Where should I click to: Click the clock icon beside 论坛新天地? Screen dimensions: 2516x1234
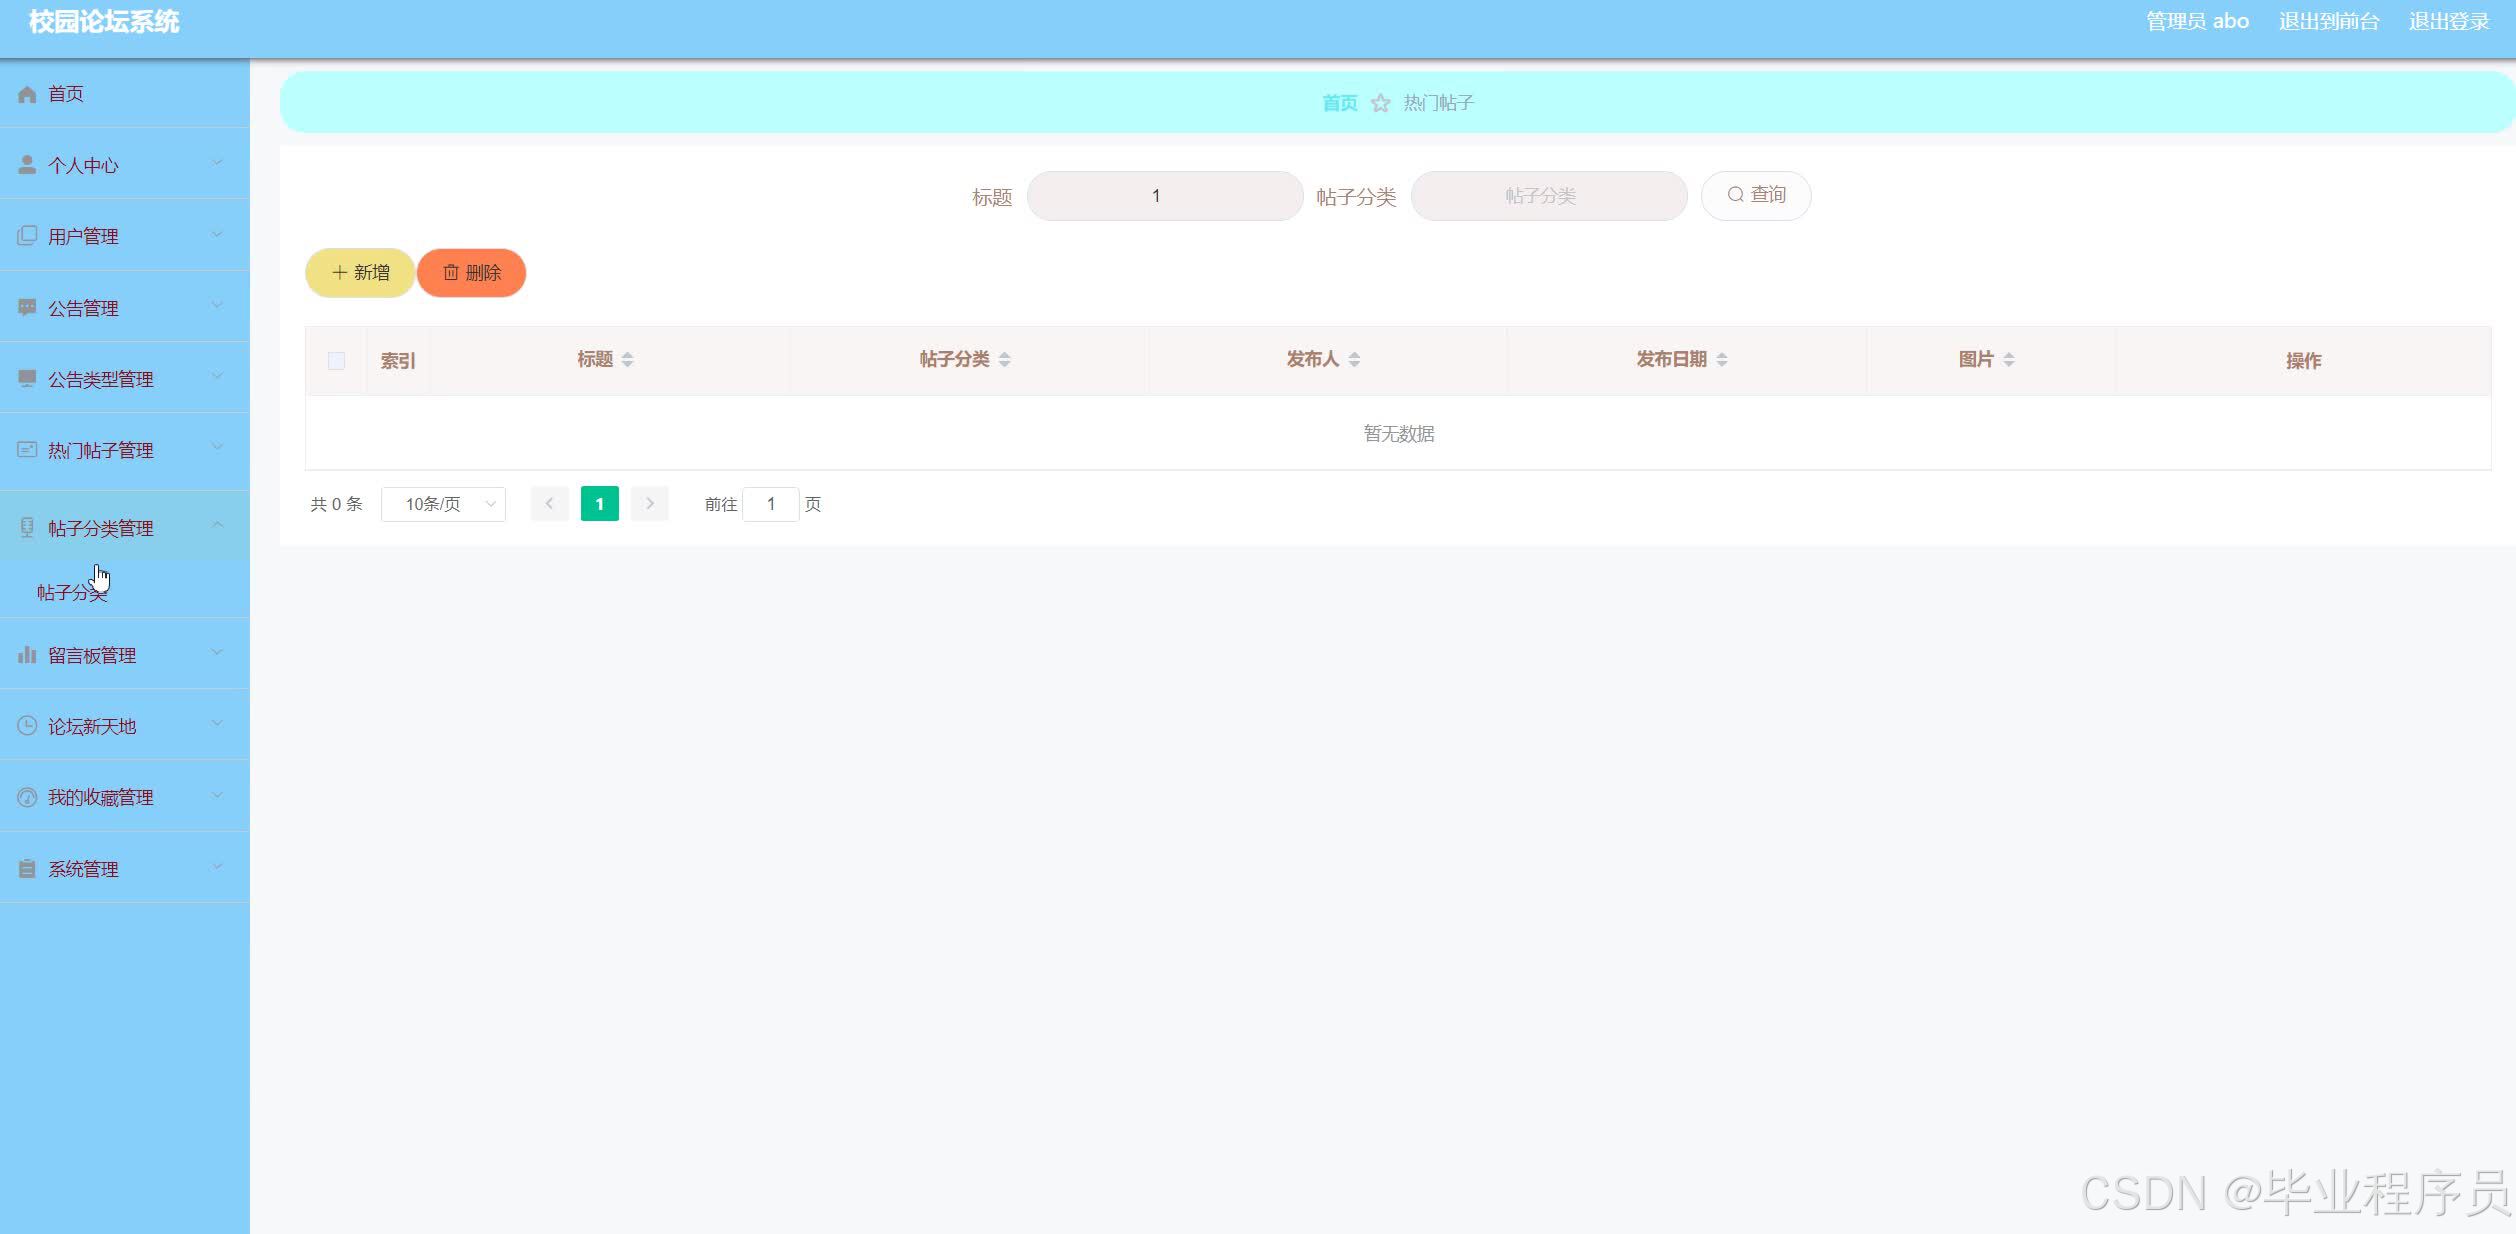pyautogui.click(x=27, y=726)
